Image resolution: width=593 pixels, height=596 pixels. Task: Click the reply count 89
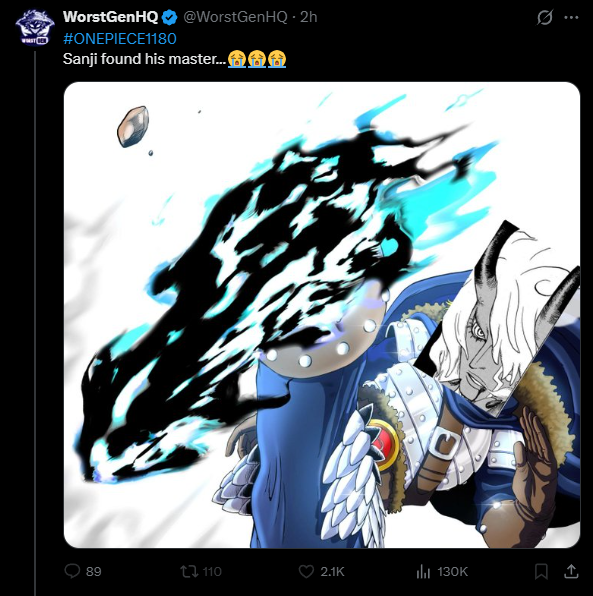94,571
